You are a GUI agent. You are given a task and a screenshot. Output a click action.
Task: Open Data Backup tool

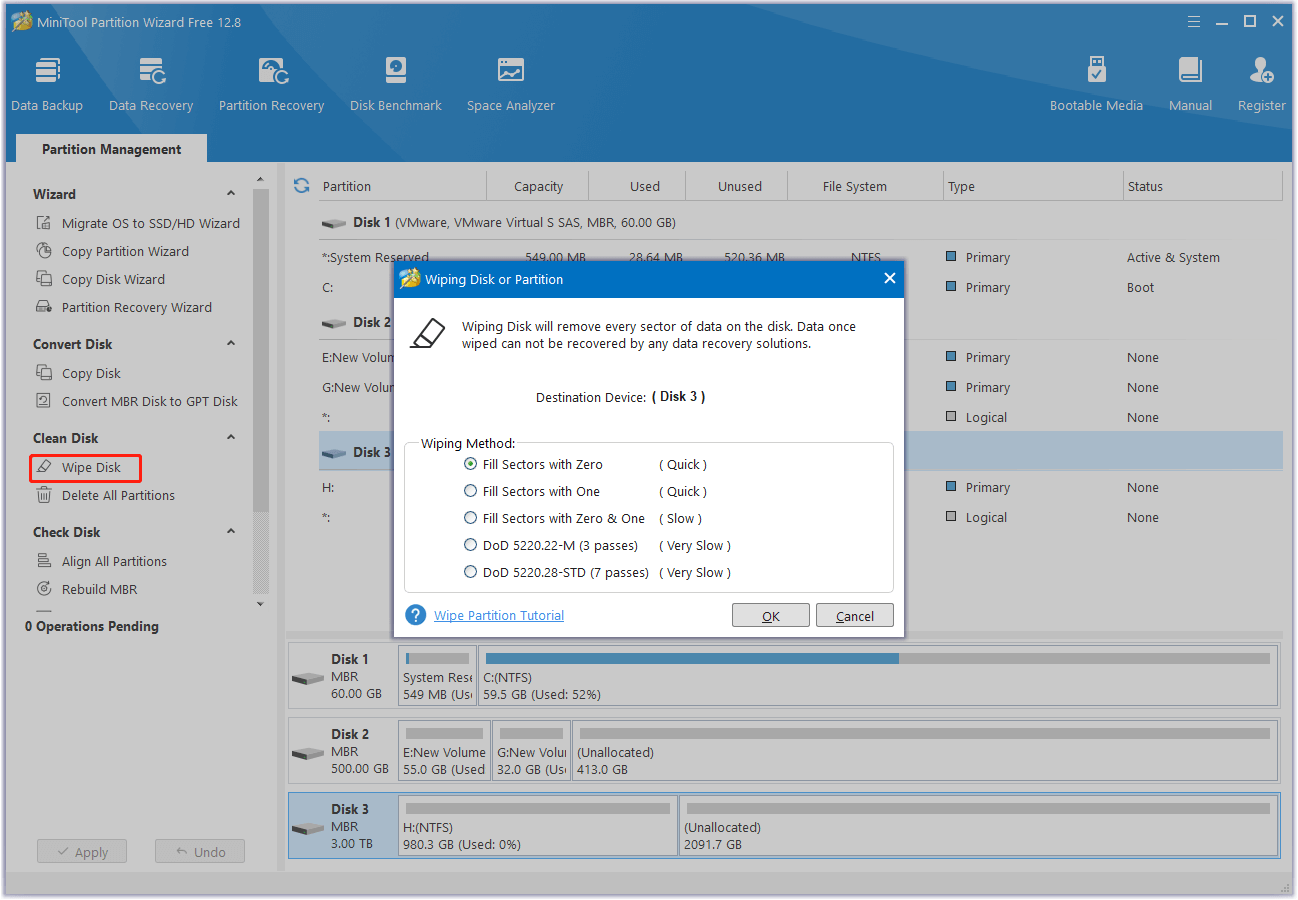(x=47, y=83)
